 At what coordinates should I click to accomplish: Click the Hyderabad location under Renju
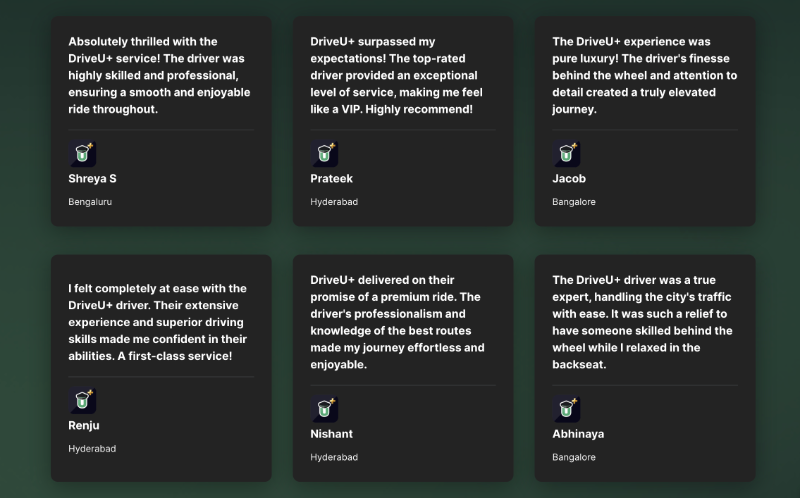point(92,449)
